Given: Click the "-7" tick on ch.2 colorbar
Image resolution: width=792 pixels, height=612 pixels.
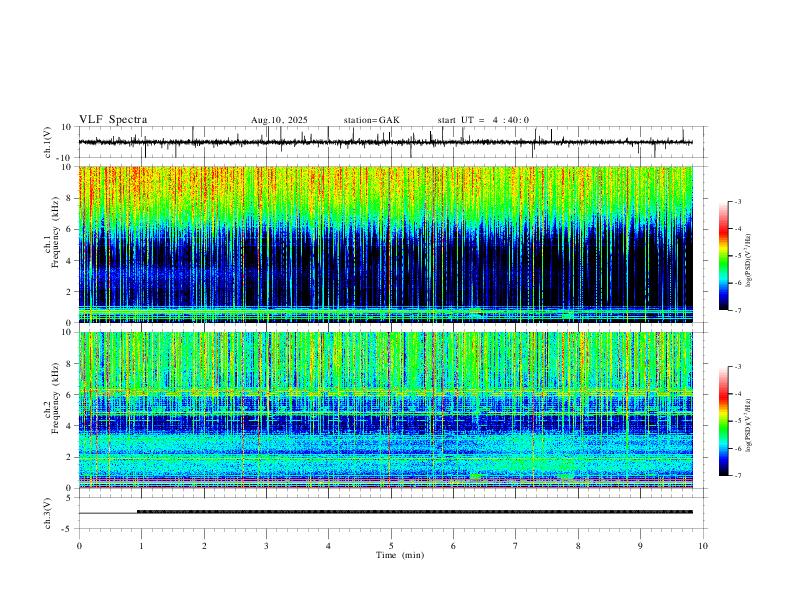Looking at the screenshot, I should click(737, 476).
